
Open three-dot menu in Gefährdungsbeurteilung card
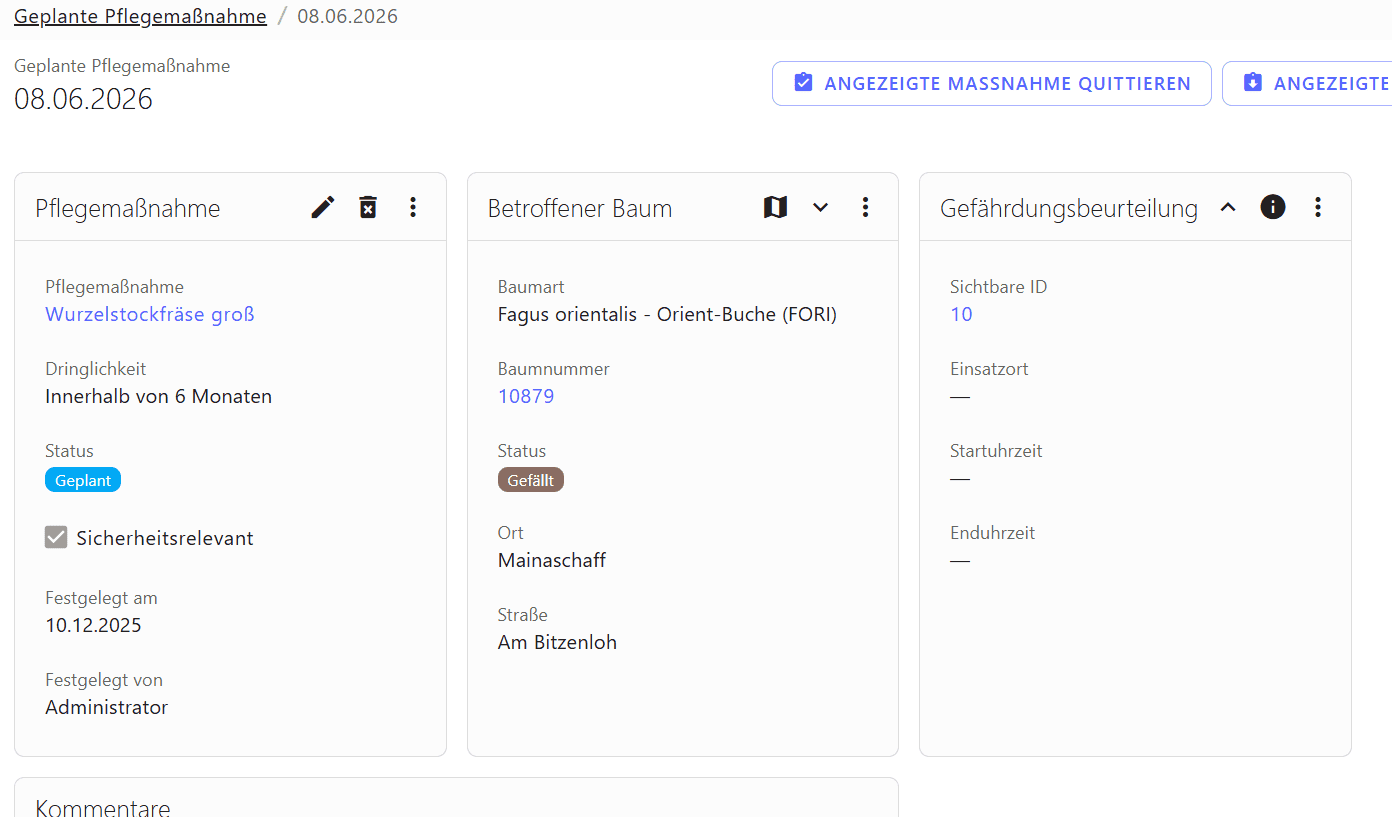coord(1318,207)
